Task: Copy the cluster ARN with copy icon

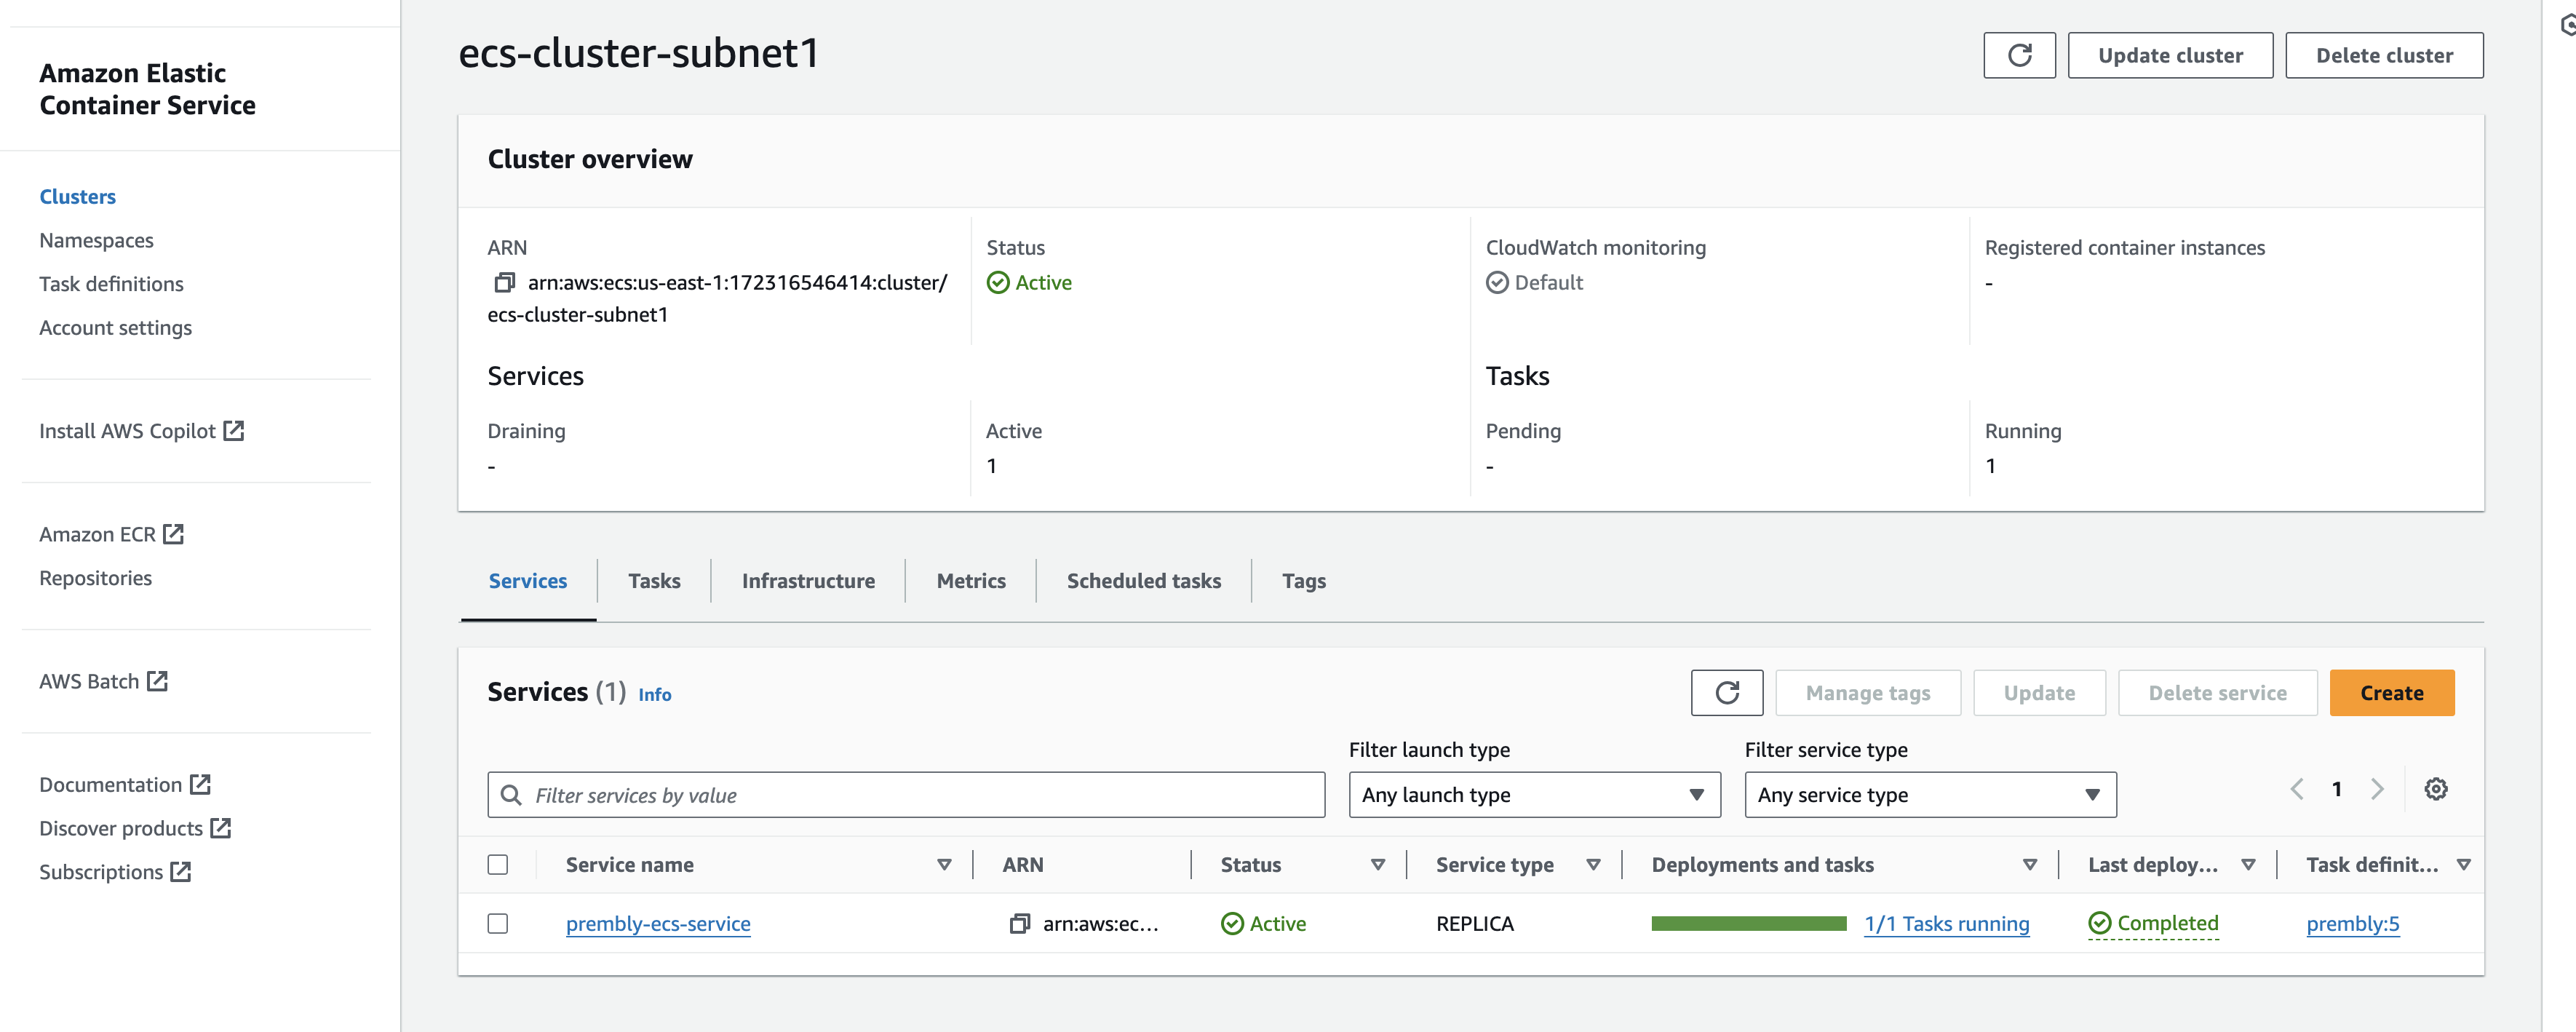Action: 505,283
